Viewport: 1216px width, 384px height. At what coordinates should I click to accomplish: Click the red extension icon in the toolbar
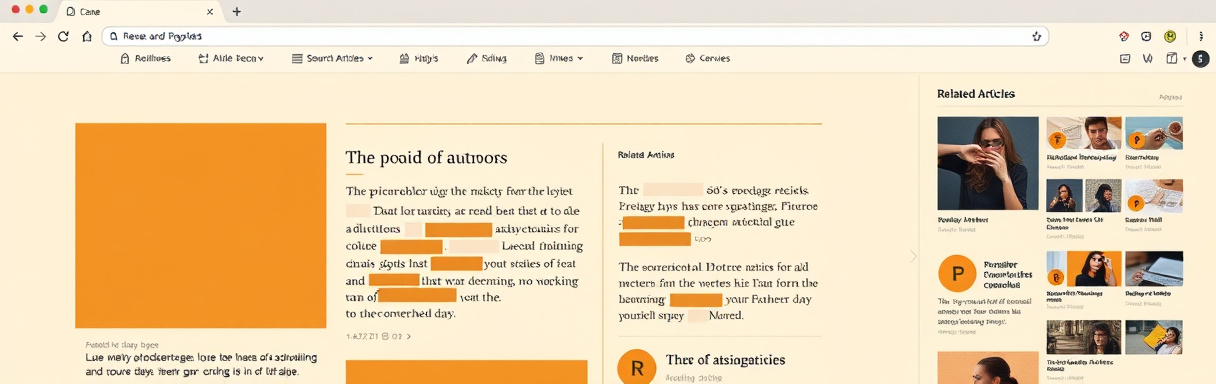point(1124,36)
